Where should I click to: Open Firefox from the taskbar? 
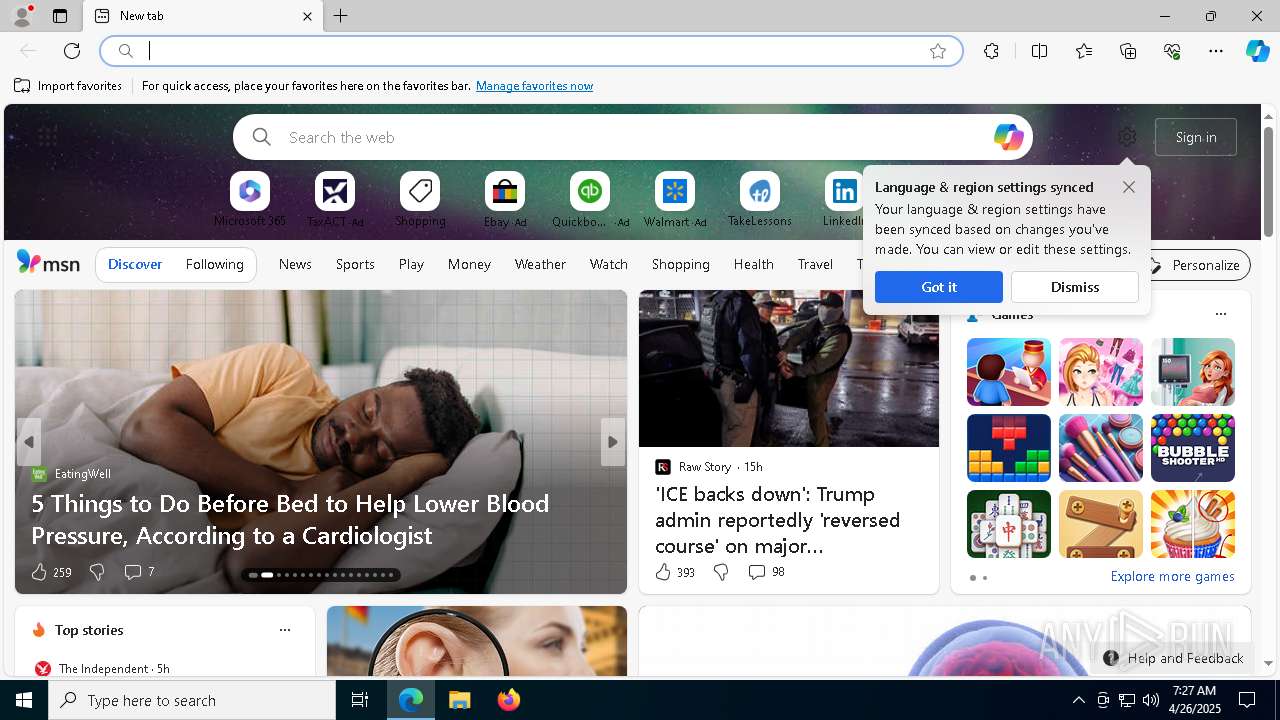[x=509, y=700]
